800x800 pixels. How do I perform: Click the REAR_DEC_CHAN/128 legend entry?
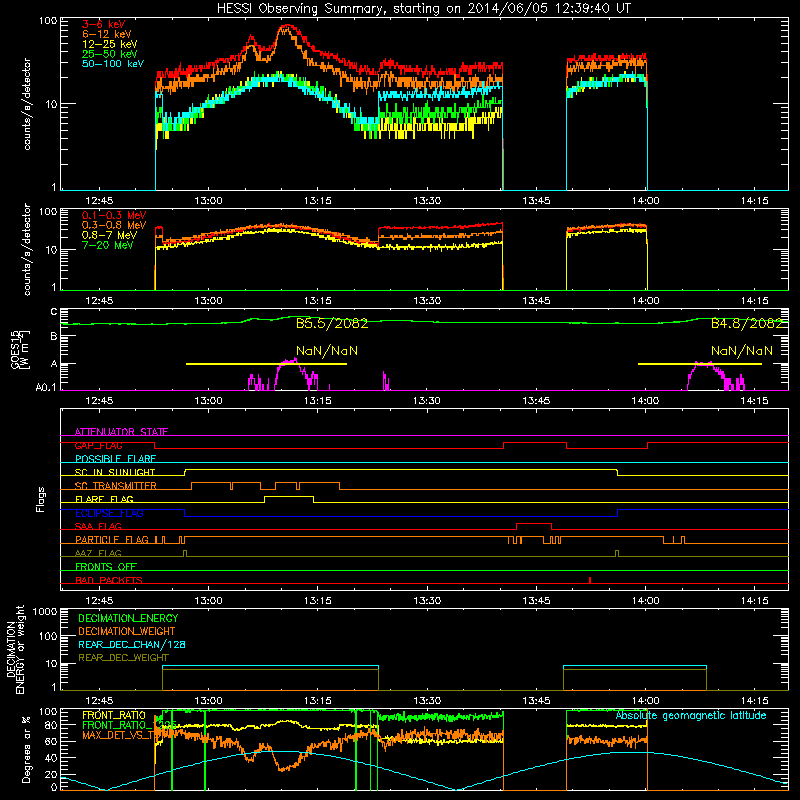coord(132,645)
